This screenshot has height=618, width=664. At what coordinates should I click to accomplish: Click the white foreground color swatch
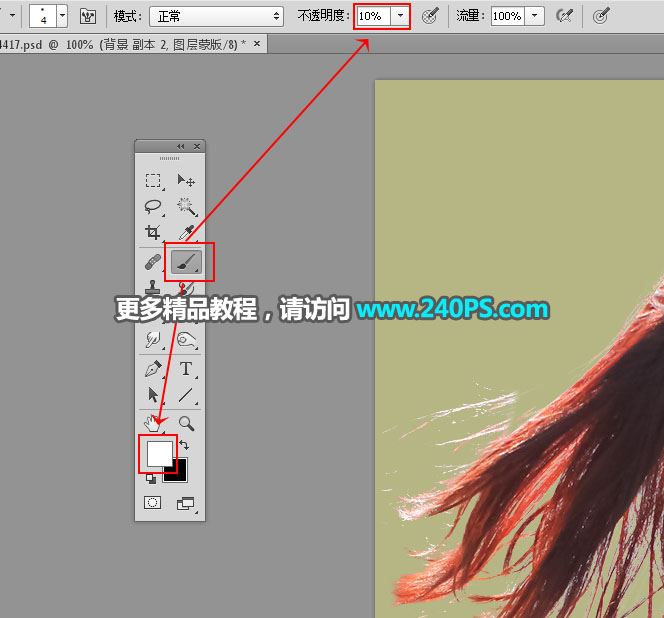160,454
